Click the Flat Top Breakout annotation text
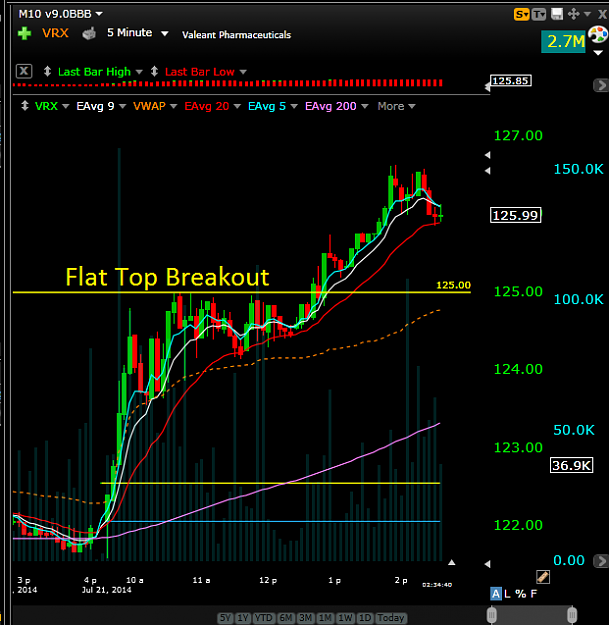609x625 pixels. (x=167, y=277)
